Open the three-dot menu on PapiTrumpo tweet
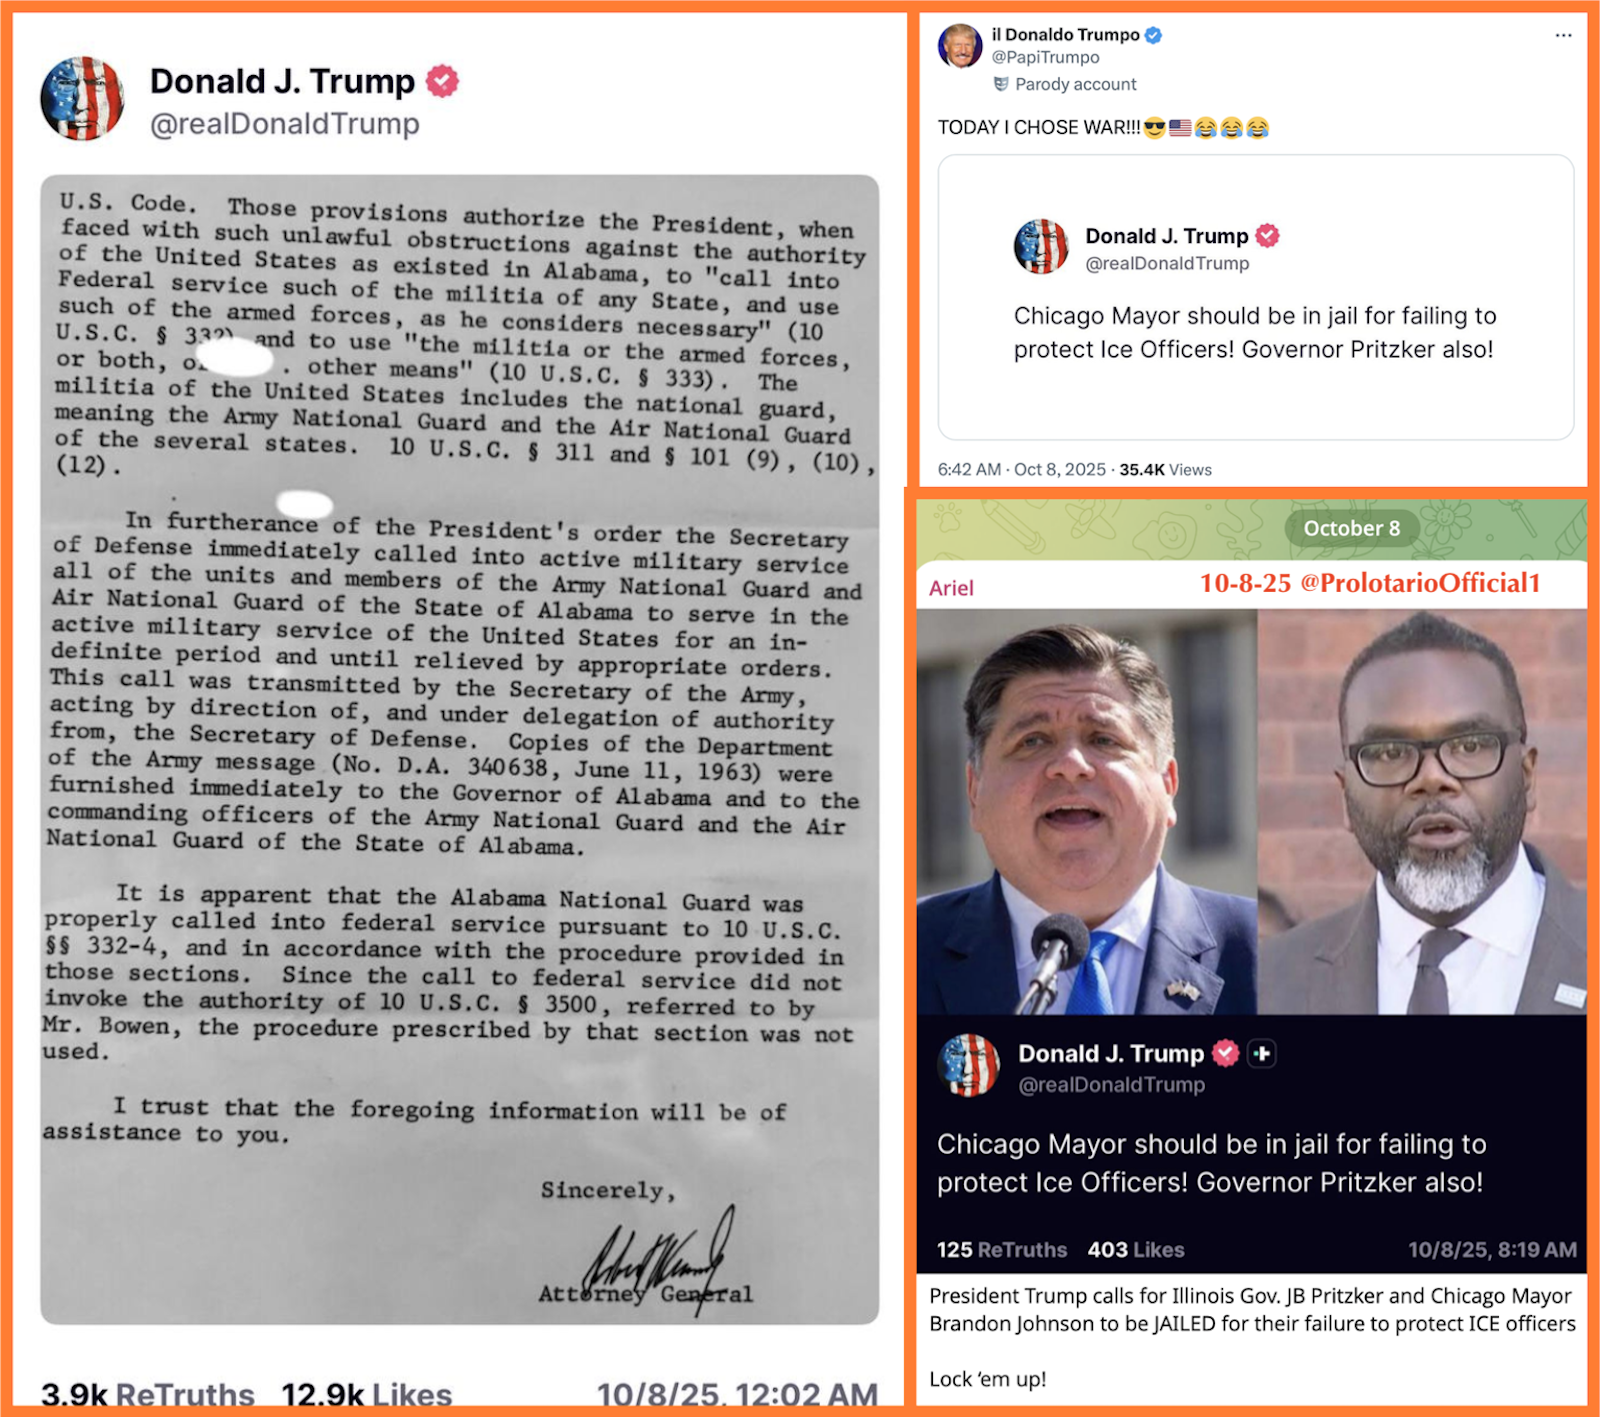 [1564, 35]
